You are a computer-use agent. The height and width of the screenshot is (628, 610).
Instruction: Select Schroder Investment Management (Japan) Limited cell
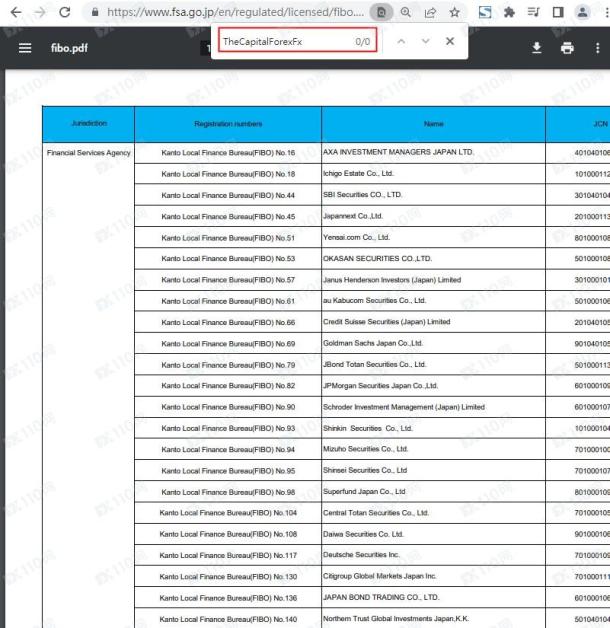(x=433, y=407)
